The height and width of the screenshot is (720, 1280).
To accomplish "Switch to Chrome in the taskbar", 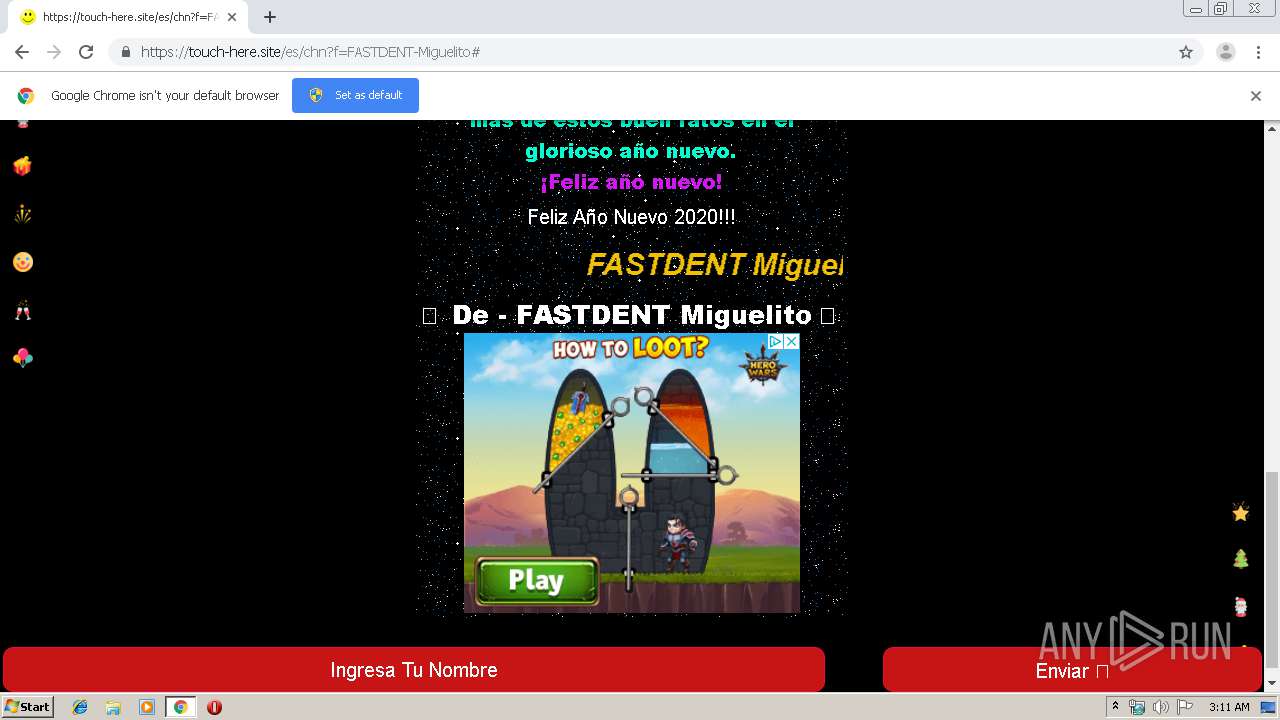I will click(x=180, y=707).
